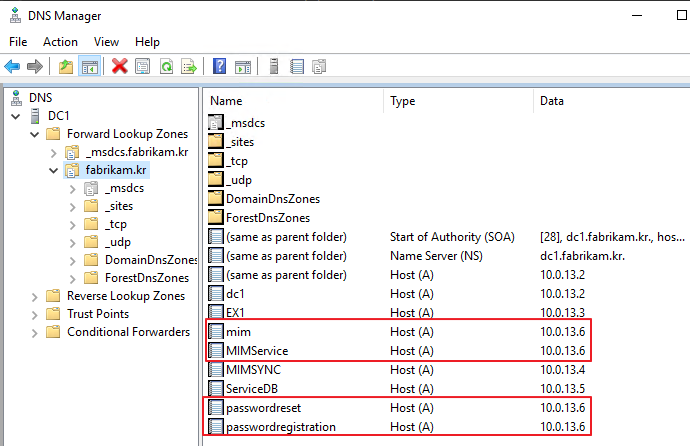Select the _tcp folder name in list

tap(237, 161)
